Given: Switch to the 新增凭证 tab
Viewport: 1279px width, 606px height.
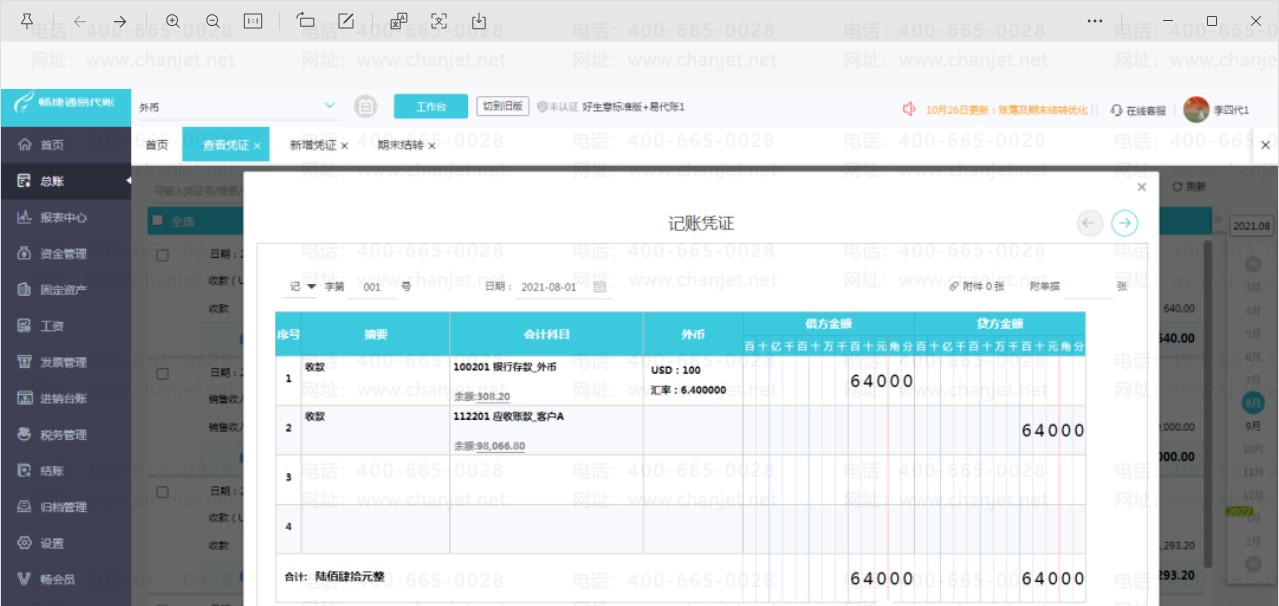Looking at the screenshot, I should [313, 145].
